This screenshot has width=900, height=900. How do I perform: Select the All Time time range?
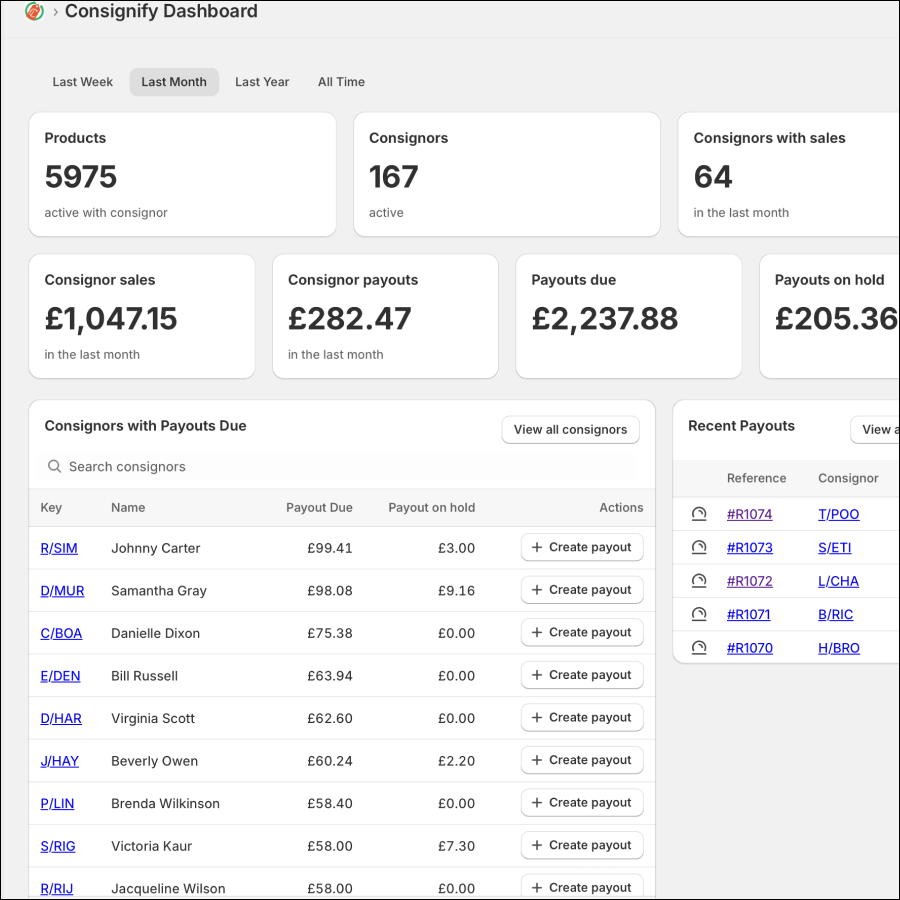[341, 82]
